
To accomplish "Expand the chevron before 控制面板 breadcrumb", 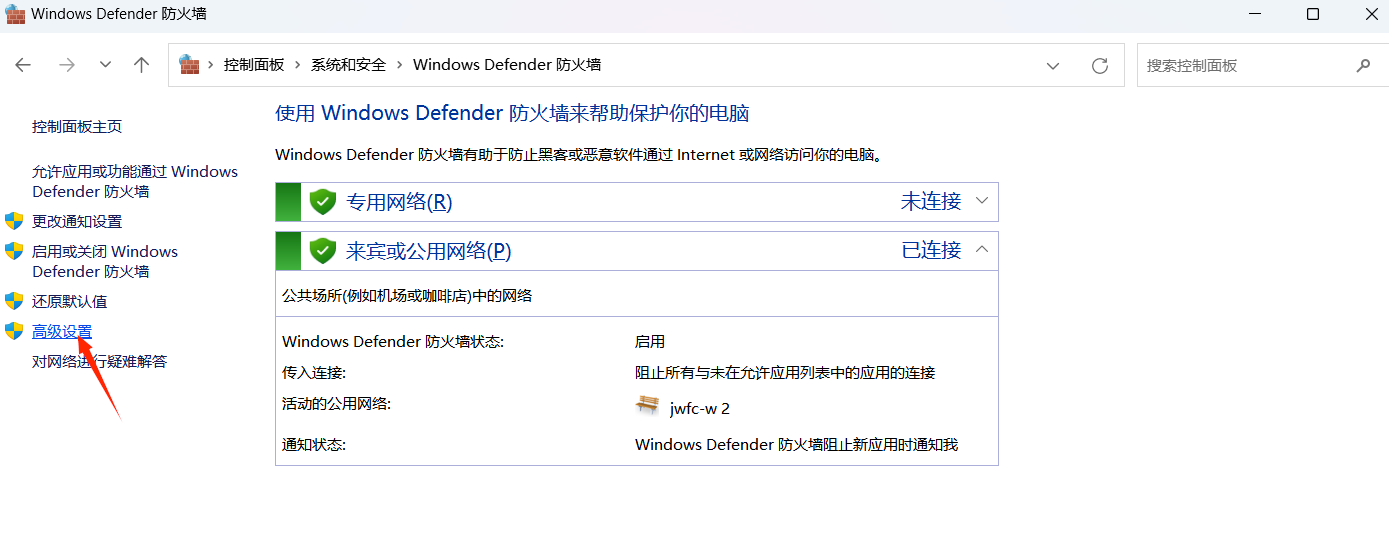I will 211,65.
